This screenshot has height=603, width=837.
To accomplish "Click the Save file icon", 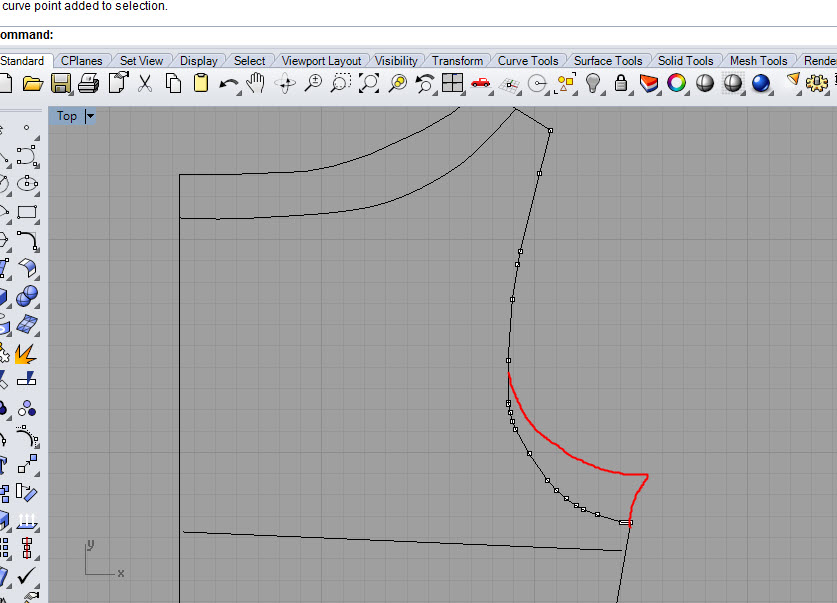I will [61, 84].
